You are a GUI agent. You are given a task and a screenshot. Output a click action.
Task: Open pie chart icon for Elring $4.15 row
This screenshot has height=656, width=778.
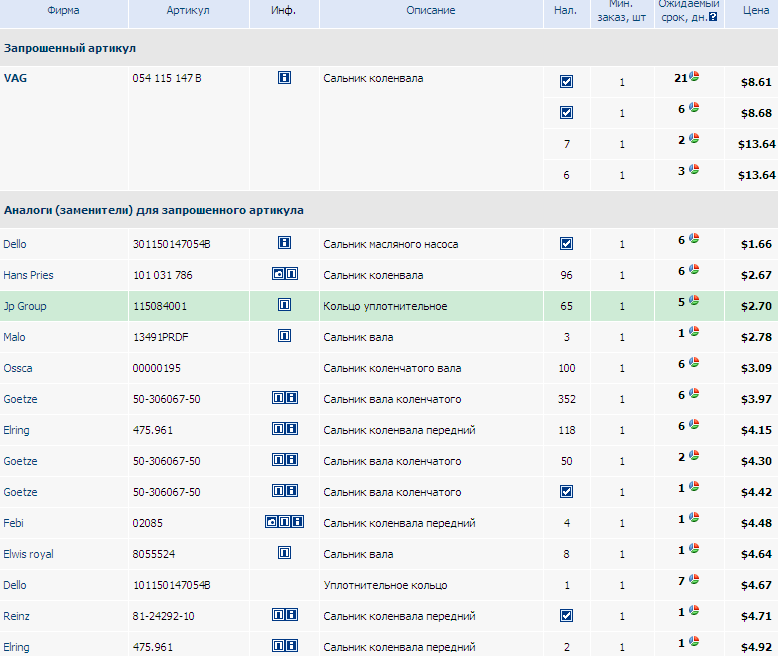click(694, 424)
